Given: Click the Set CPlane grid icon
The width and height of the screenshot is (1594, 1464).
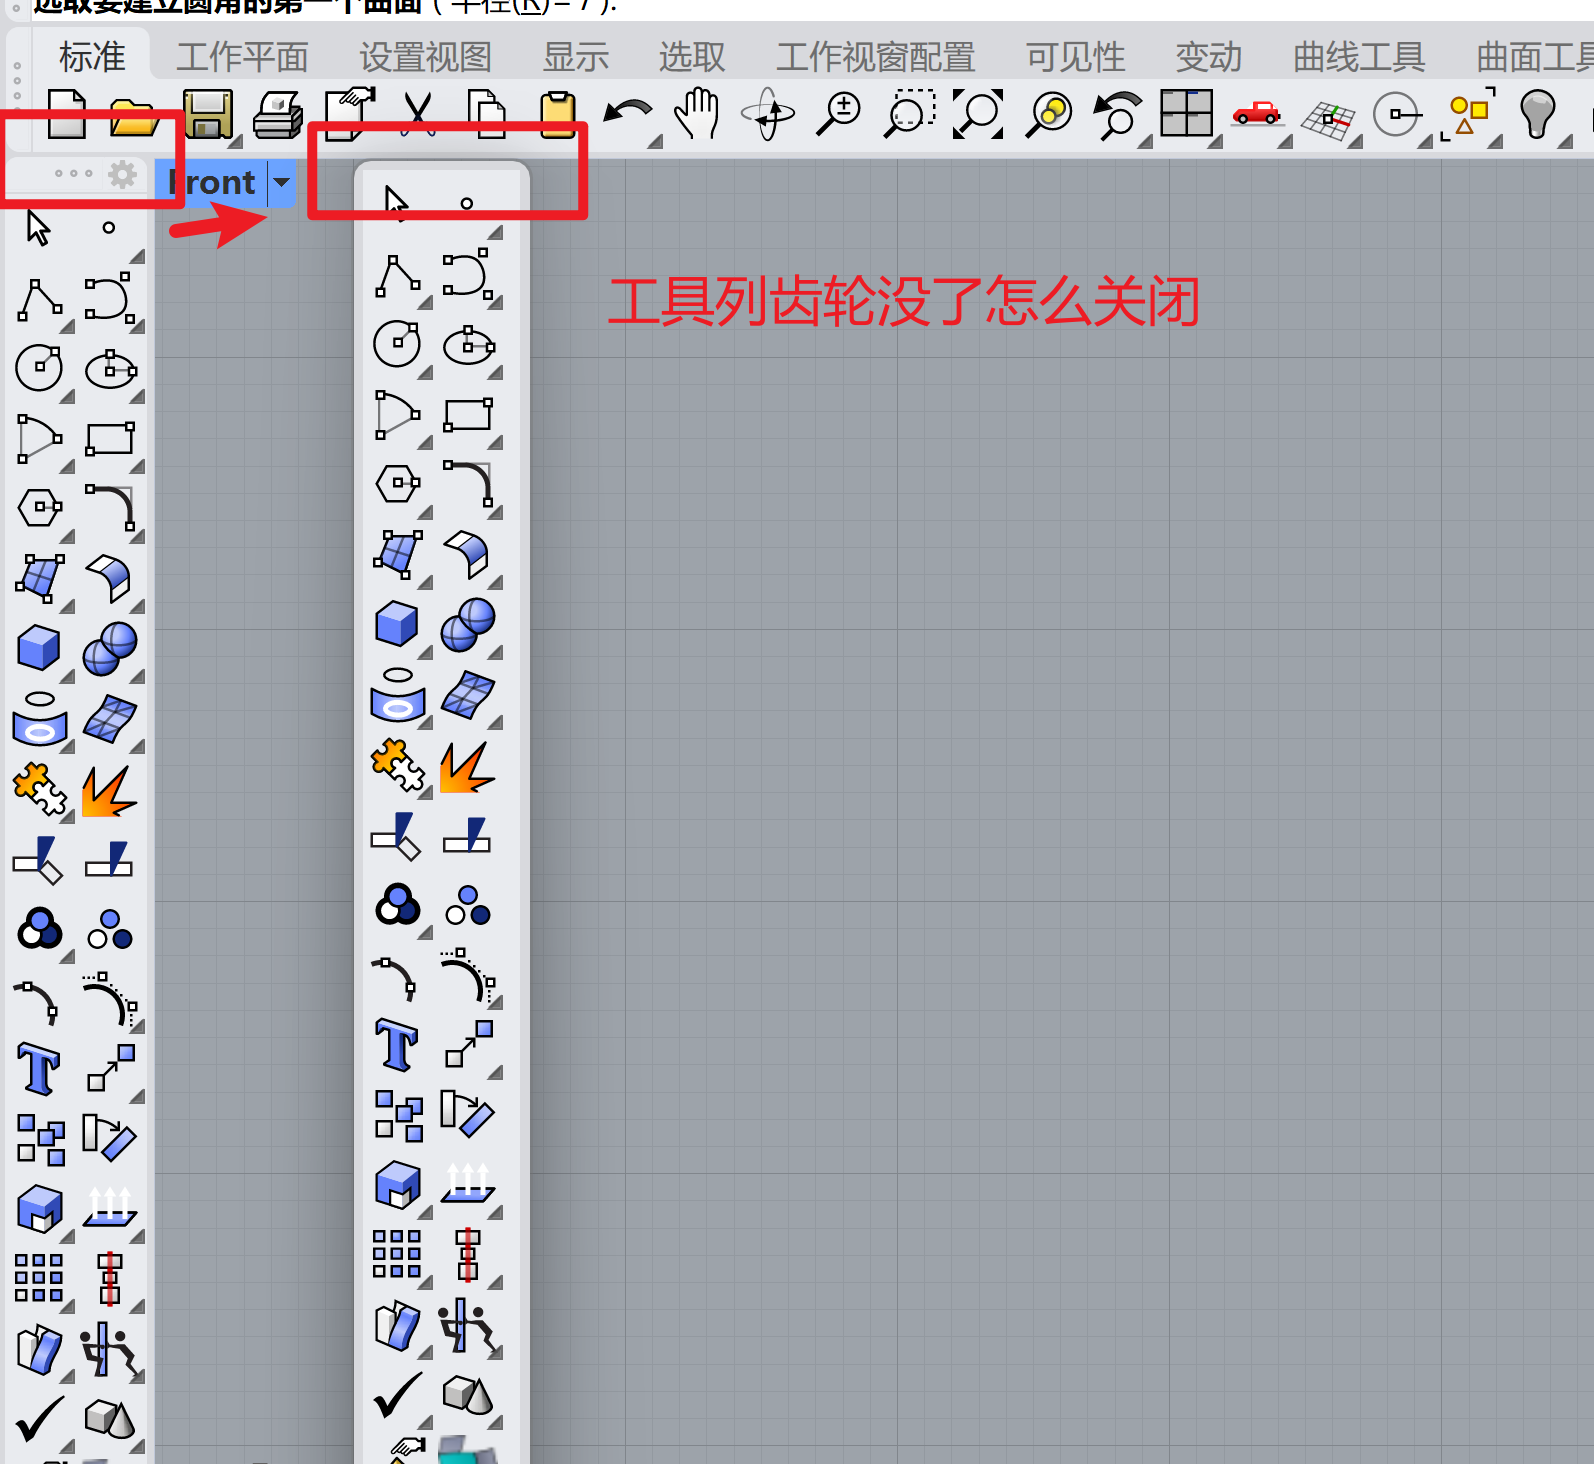Looking at the screenshot, I should (x=1328, y=120).
